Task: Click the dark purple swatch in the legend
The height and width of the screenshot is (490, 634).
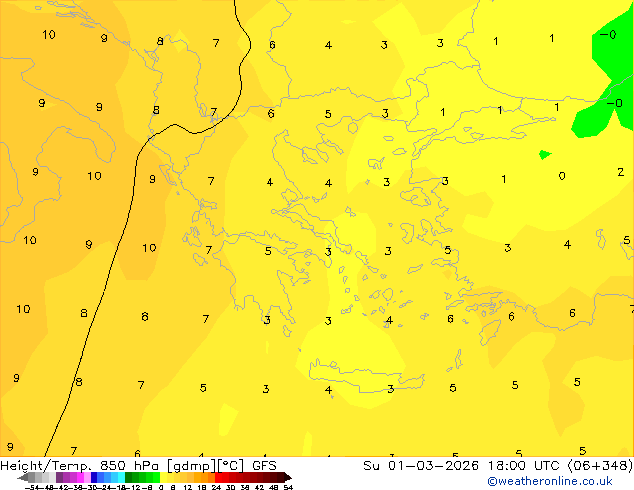Action: (x=60, y=477)
